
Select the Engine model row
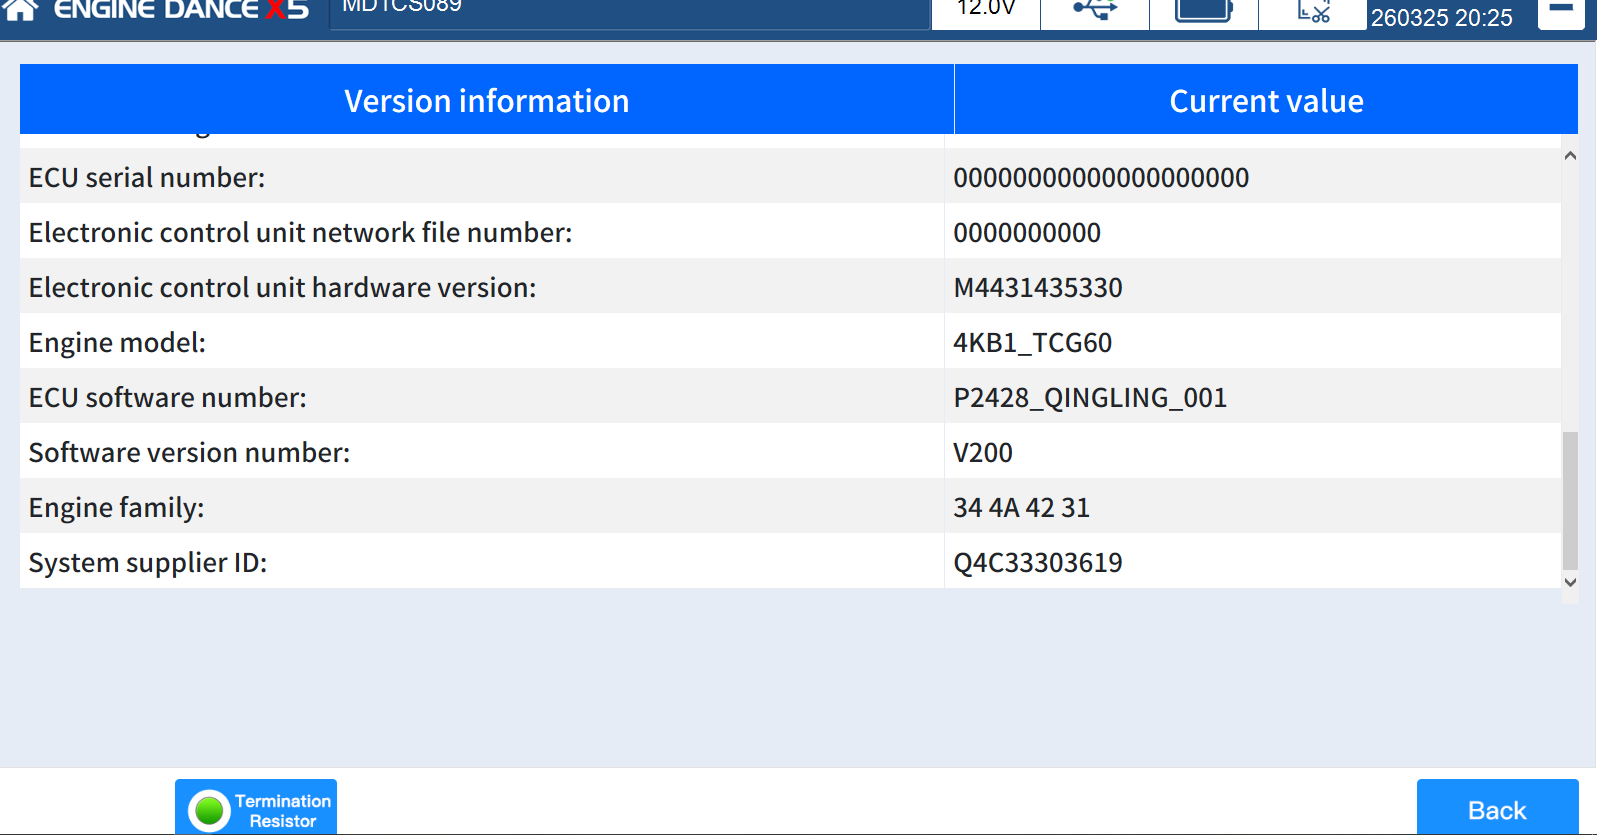(x=482, y=342)
